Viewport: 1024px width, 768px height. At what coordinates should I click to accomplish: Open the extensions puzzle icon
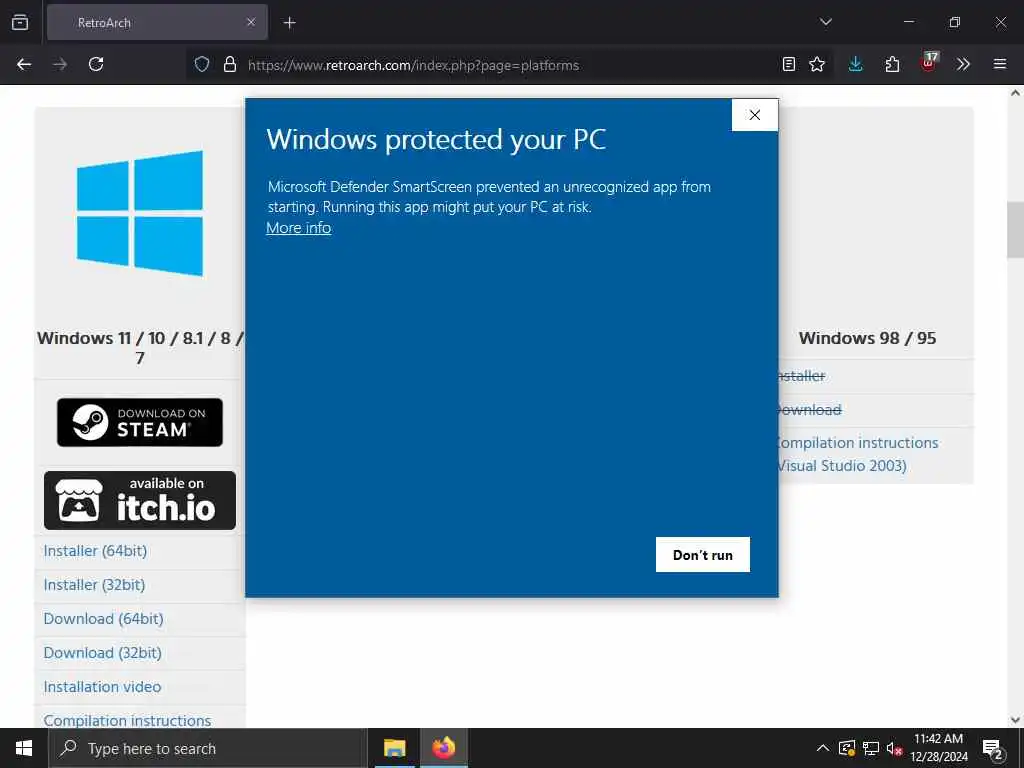pos(892,64)
